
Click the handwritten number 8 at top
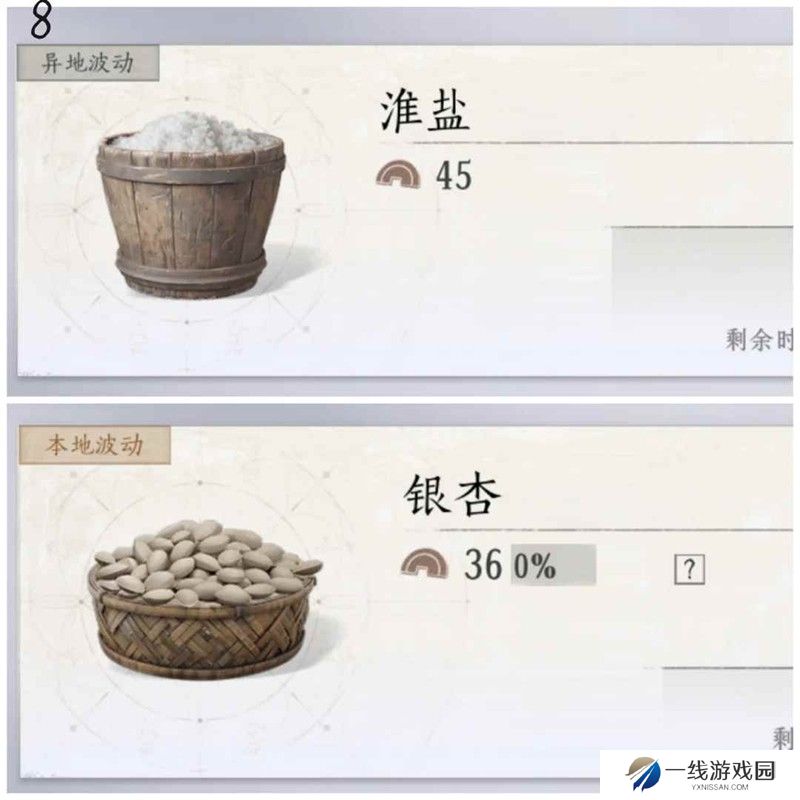click(x=40, y=20)
